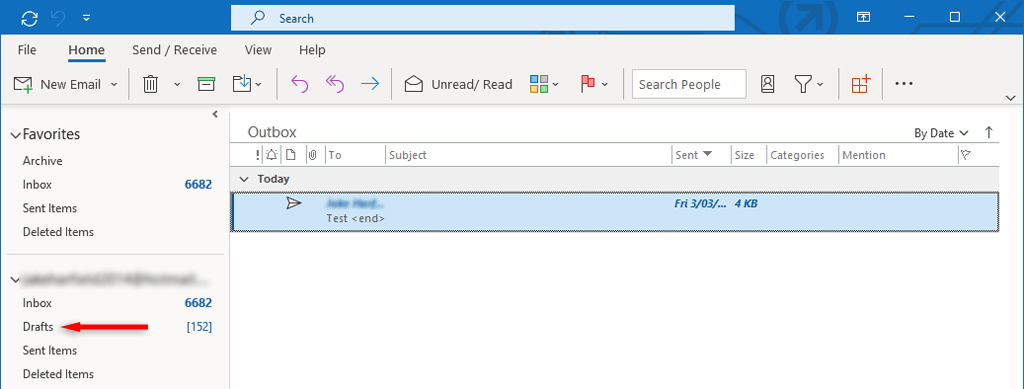Minimize the folder pane with collapse arrow
1024x389 pixels.
[215, 115]
